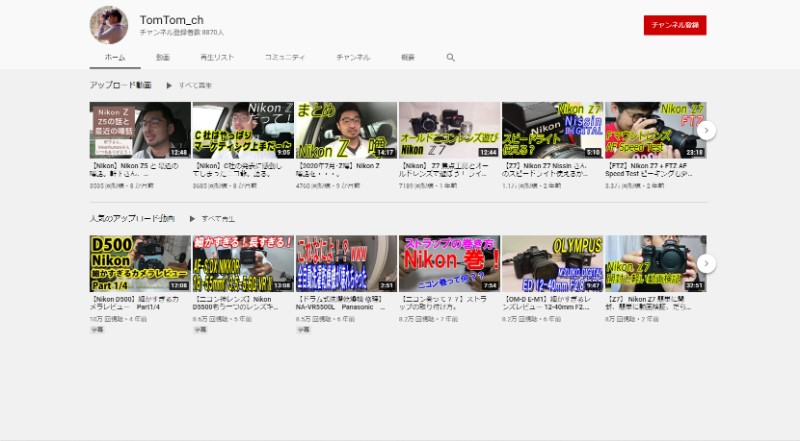
Task: Click the 字幕 badge under the Panasonic washer video
Action: (x=303, y=330)
